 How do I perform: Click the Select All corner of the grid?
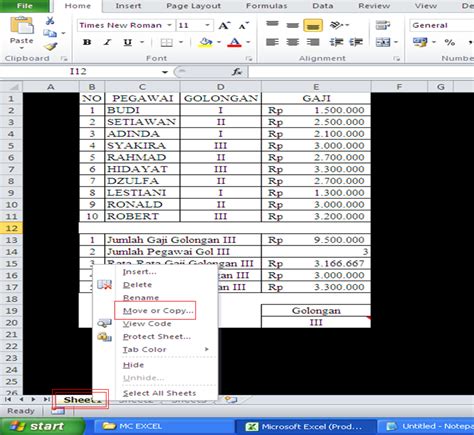(x=11, y=87)
